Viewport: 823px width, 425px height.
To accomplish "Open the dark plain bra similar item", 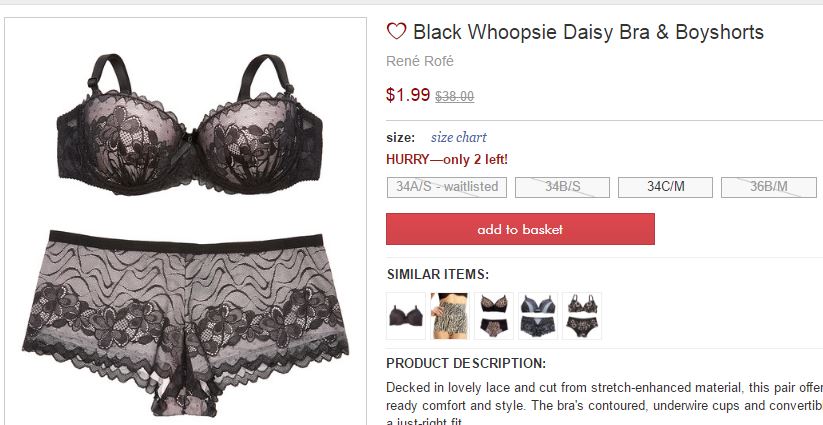I will [x=406, y=316].
